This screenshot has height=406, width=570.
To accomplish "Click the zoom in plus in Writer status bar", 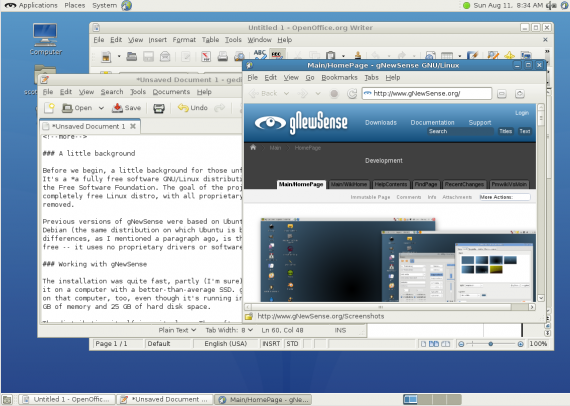I will (520, 344).
